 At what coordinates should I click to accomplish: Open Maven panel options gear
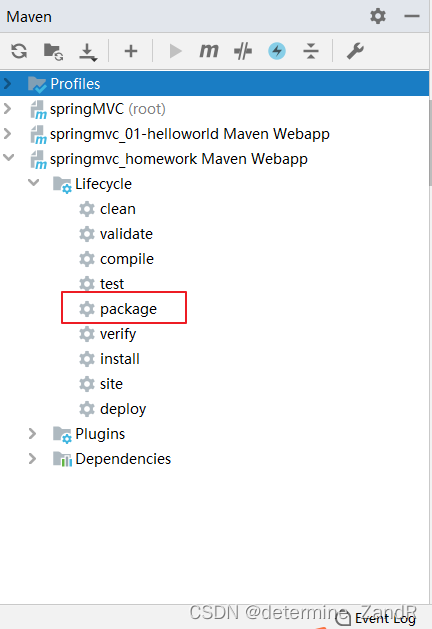click(378, 16)
